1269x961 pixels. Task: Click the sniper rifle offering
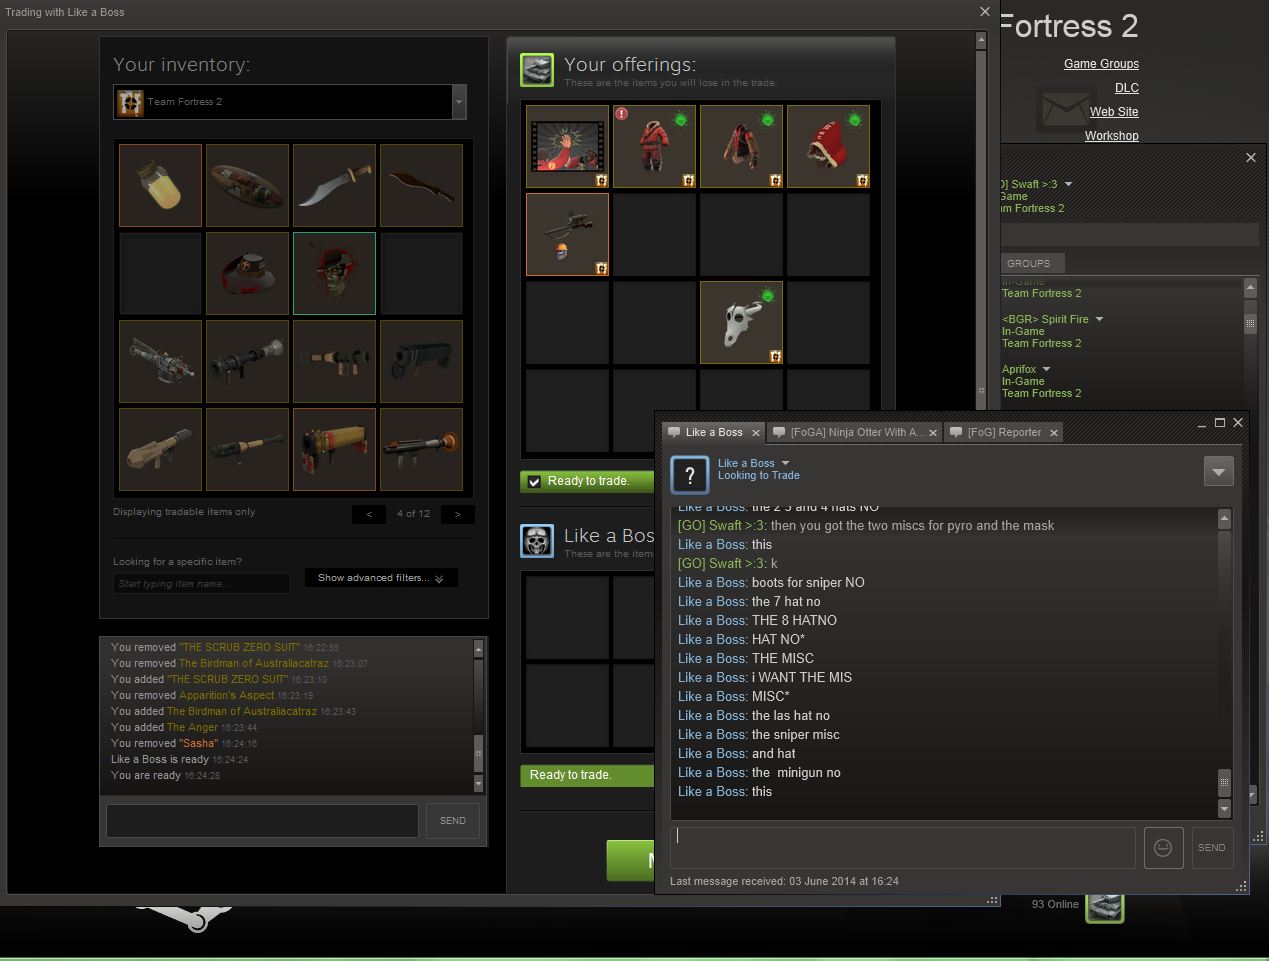point(567,234)
